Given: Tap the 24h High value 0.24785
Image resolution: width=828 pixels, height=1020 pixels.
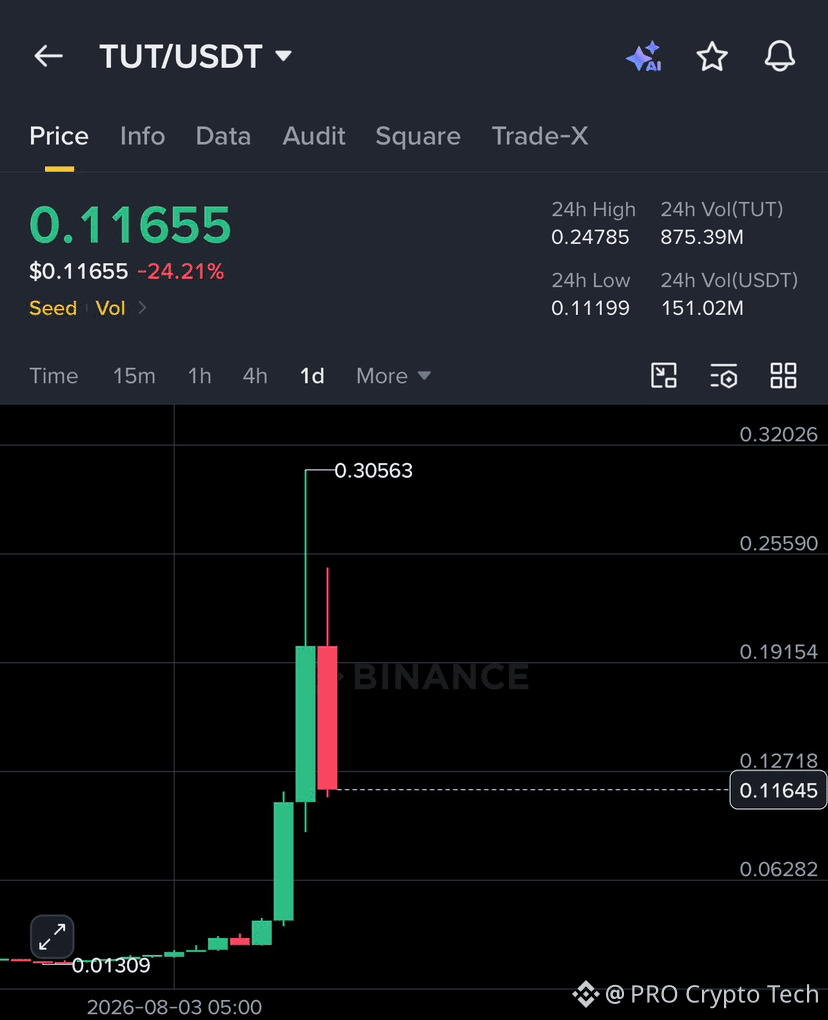Looking at the screenshot, I should pyautogui.click(x=590, y=237).
